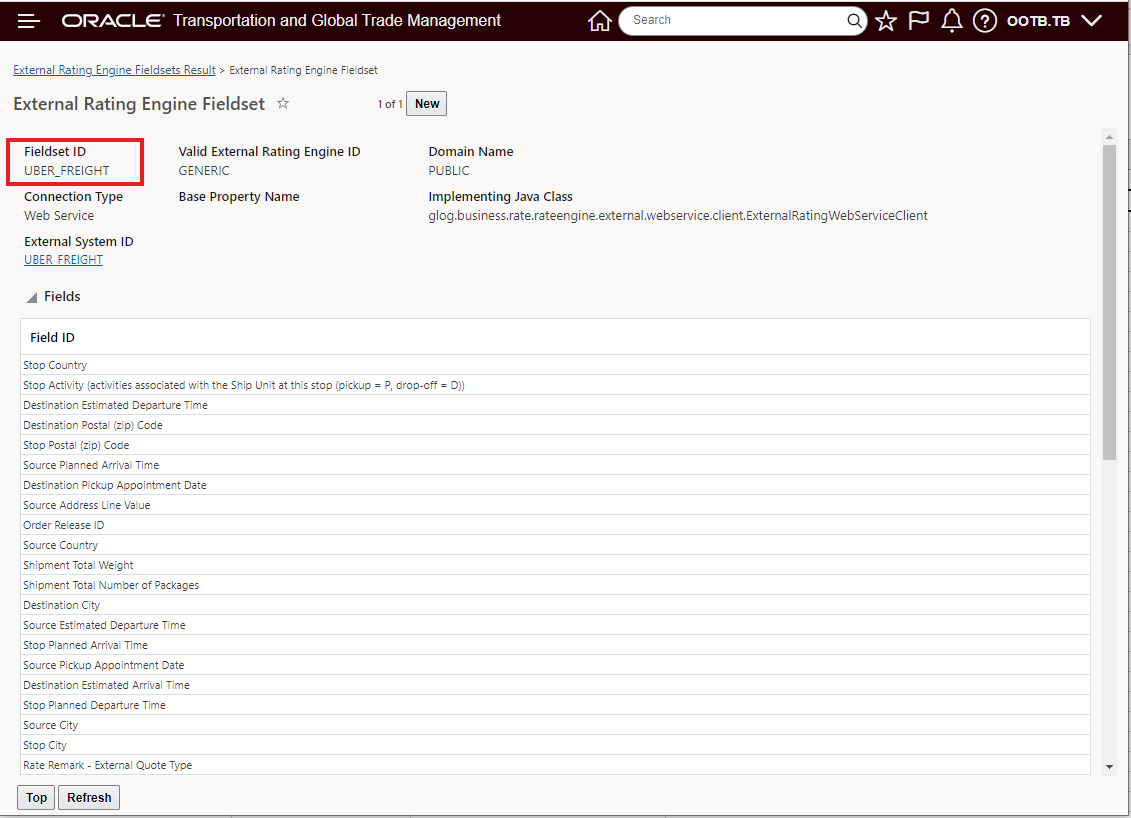Click the New button

(x=426, y=104)
